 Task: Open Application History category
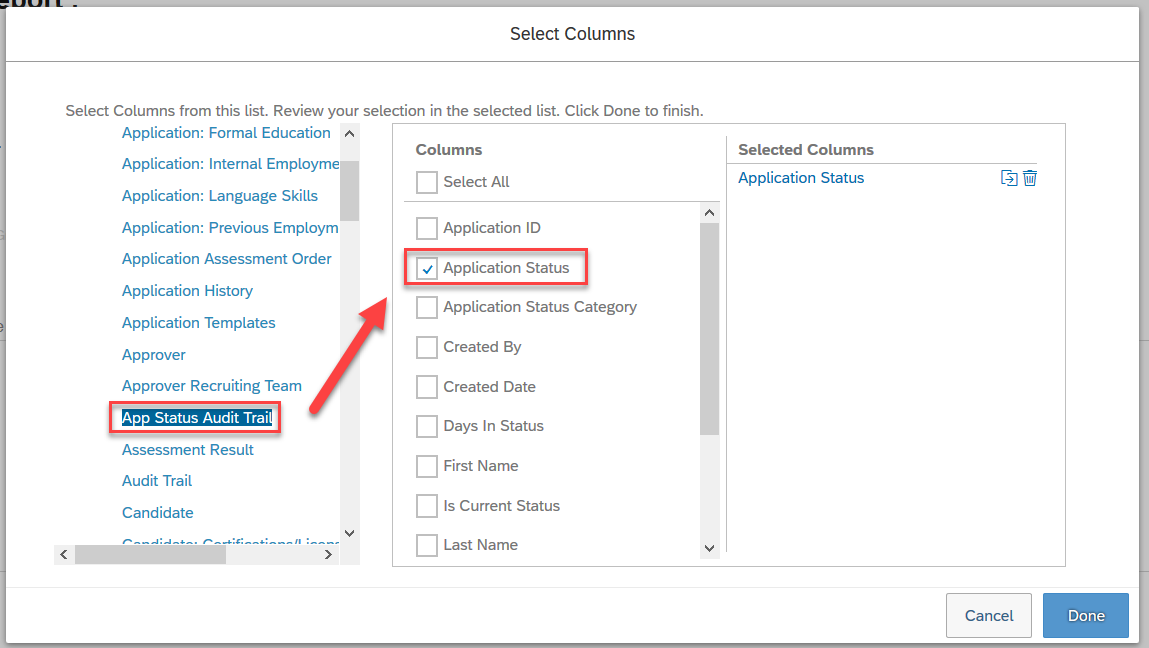pyautogui.click(x=188, y=291)
